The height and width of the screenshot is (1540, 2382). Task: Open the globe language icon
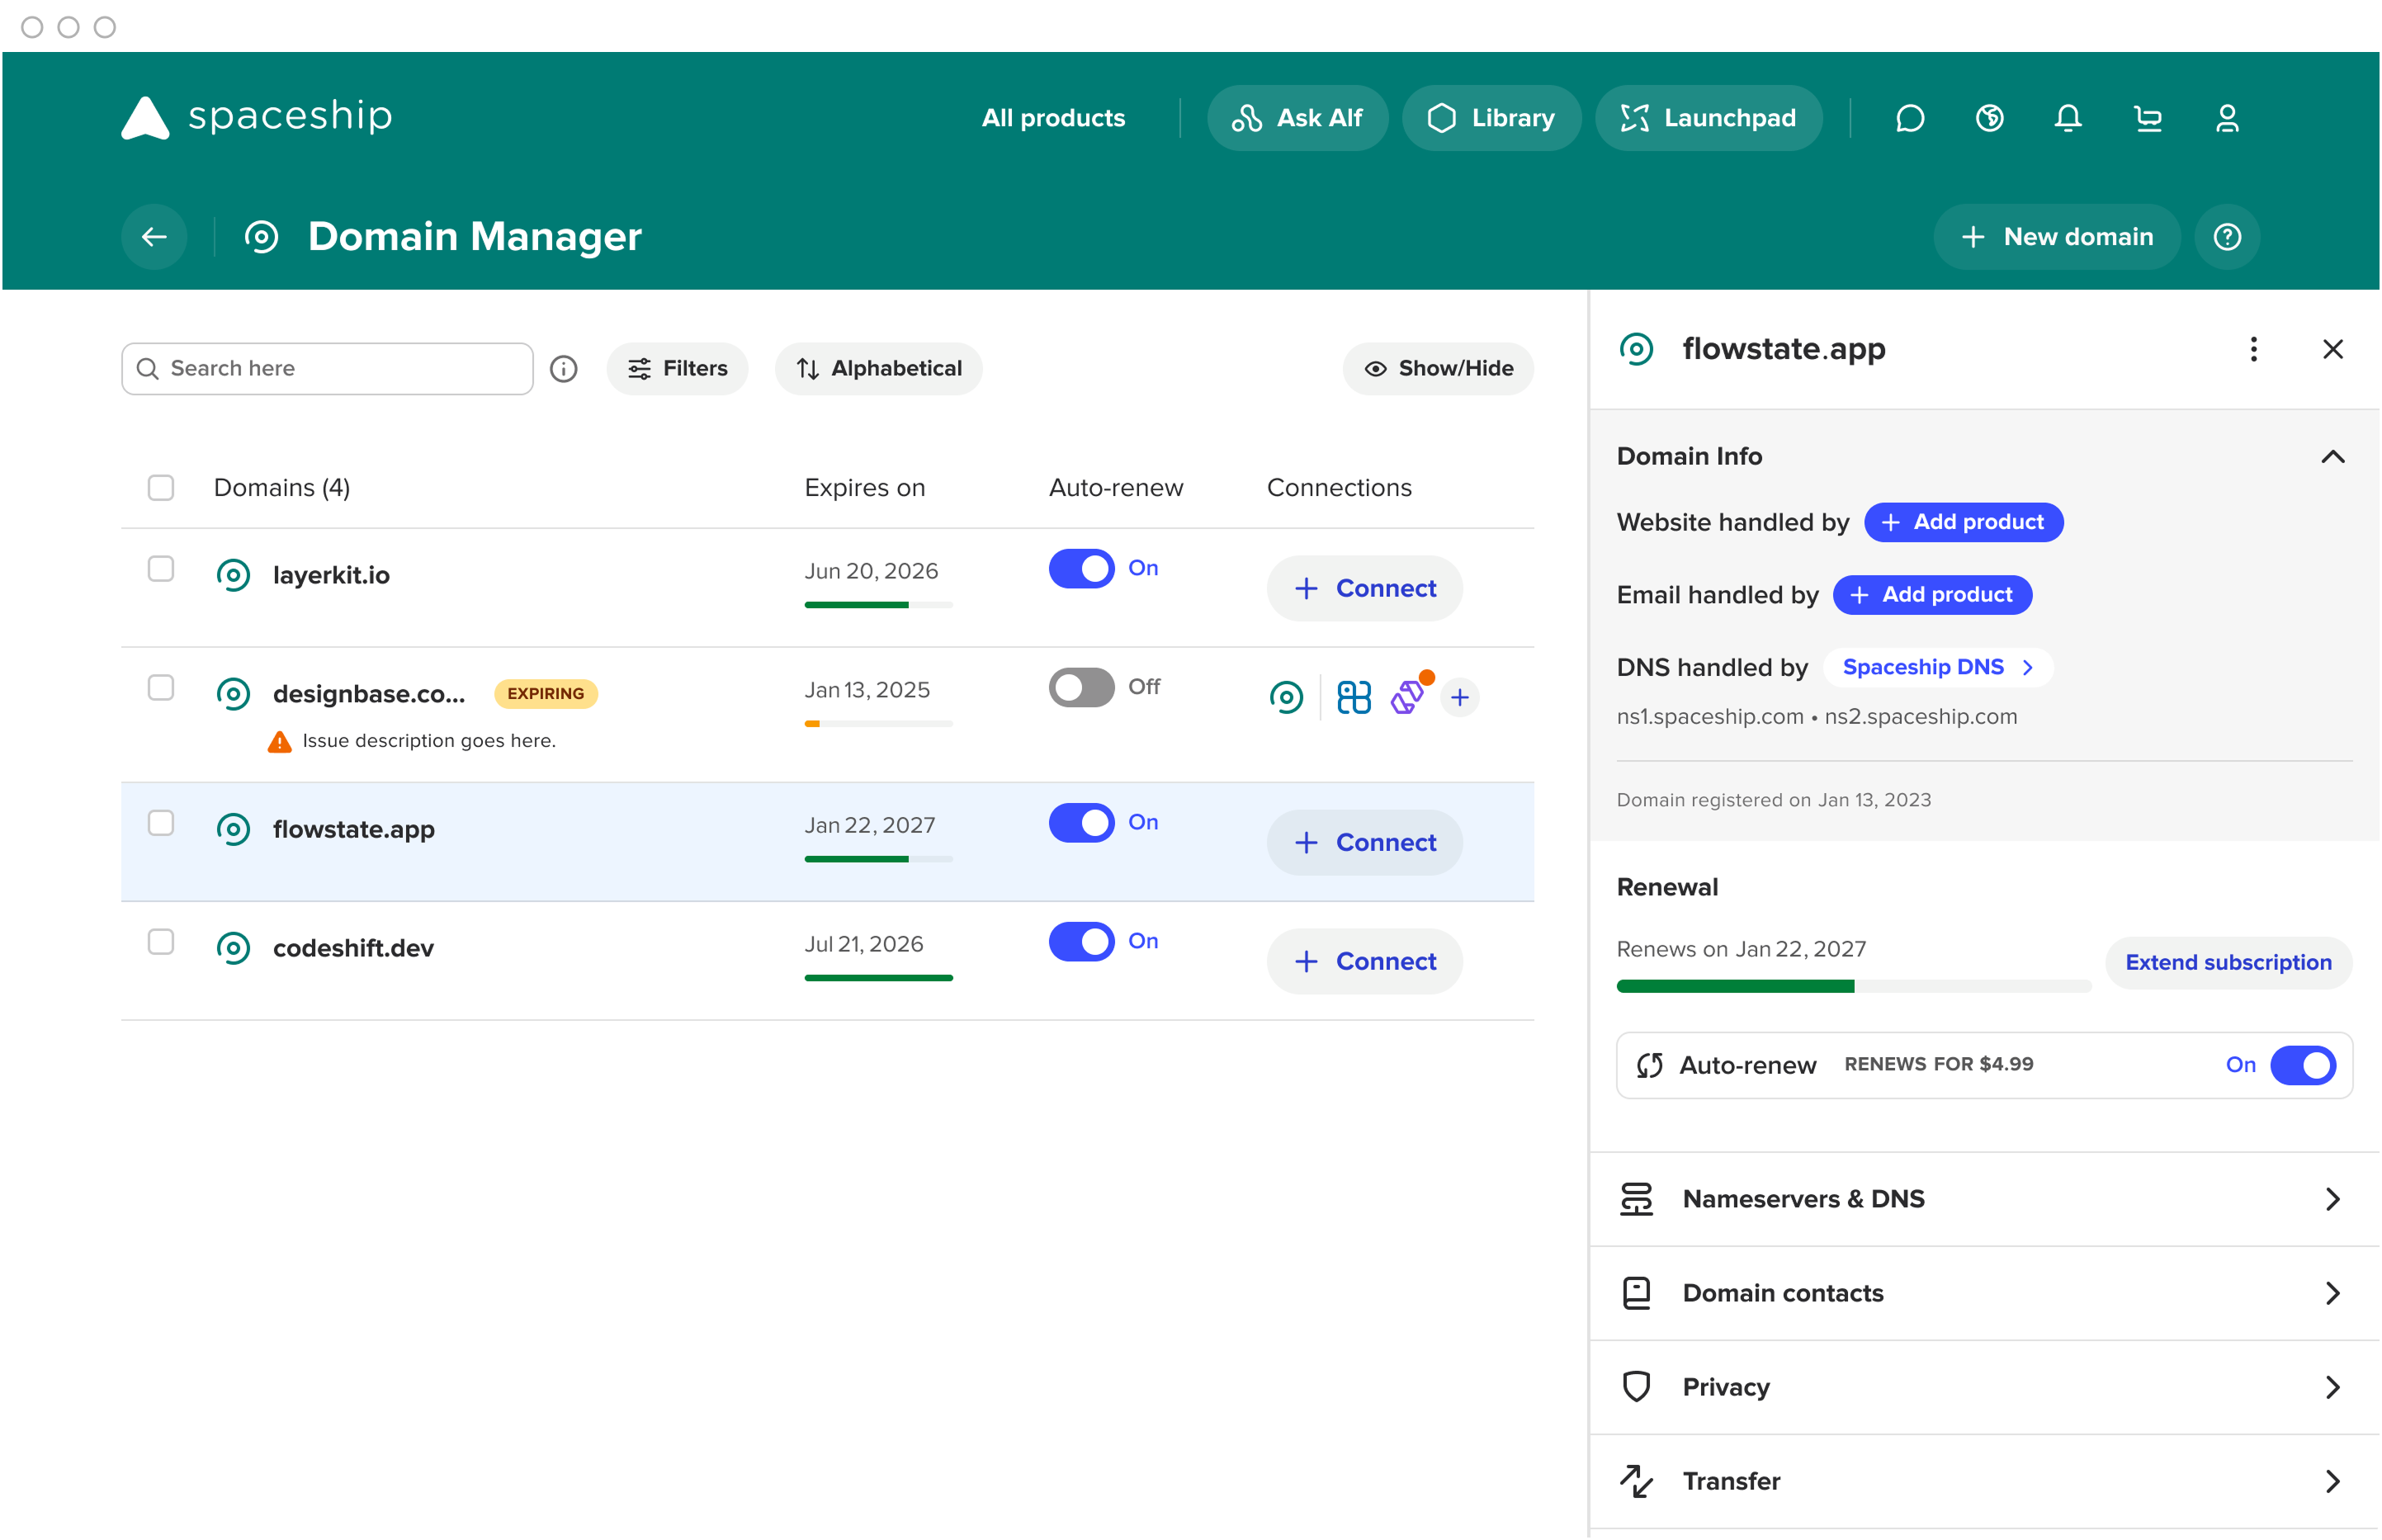tap(1990, 118)
